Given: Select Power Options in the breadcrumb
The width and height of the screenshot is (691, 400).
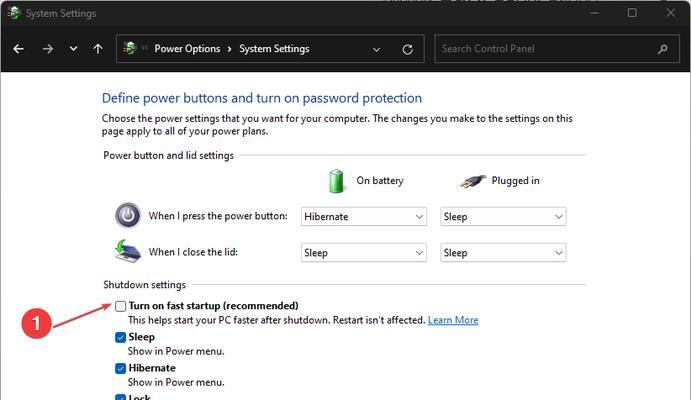Looking at the screenshot, I should [x=187, y=49].
